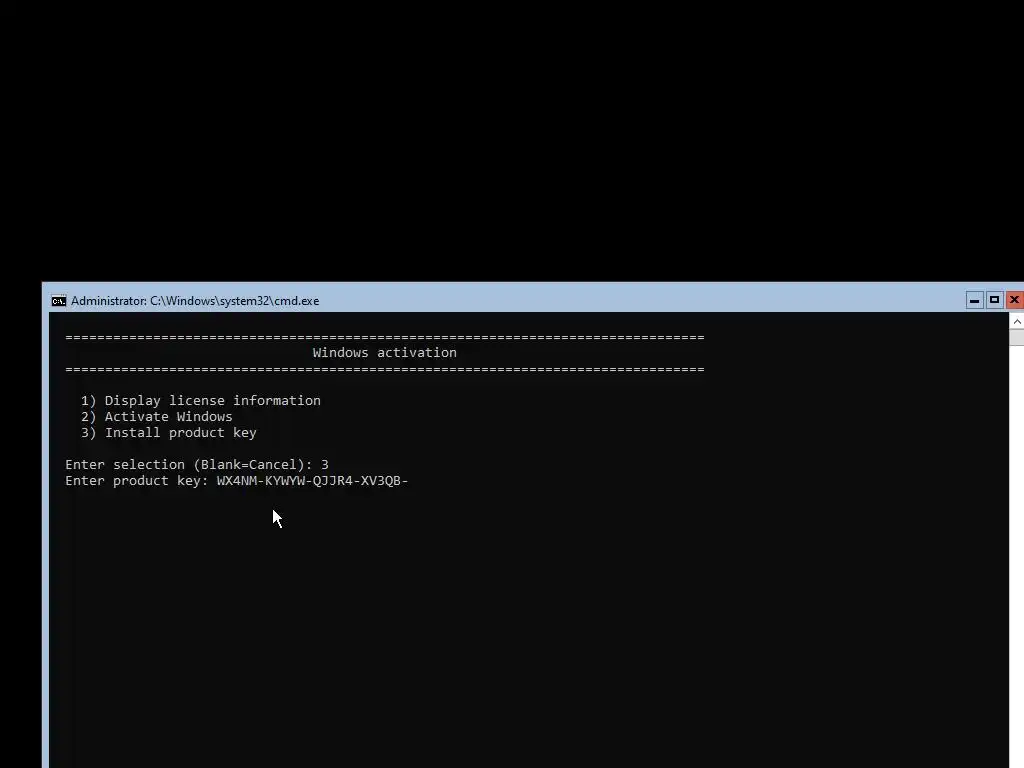Click the '3) Install product key' line

pyautogui.click(x=168, y=432)
